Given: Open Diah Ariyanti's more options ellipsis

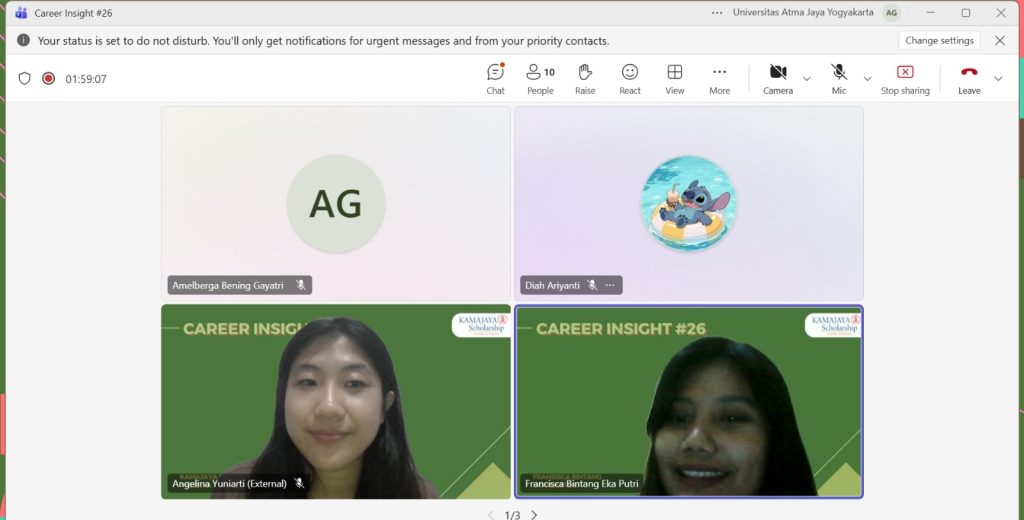Looking at the screenshot, I should 610,285.
